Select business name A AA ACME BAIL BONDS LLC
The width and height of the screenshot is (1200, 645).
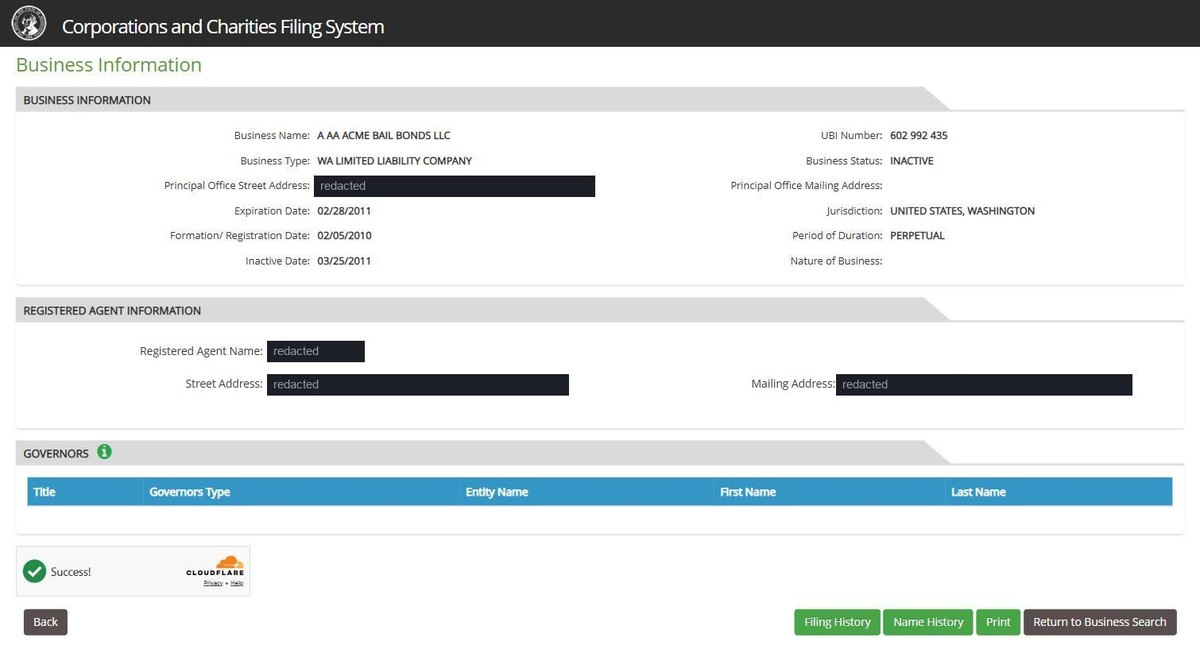click(x=384, y=135)
